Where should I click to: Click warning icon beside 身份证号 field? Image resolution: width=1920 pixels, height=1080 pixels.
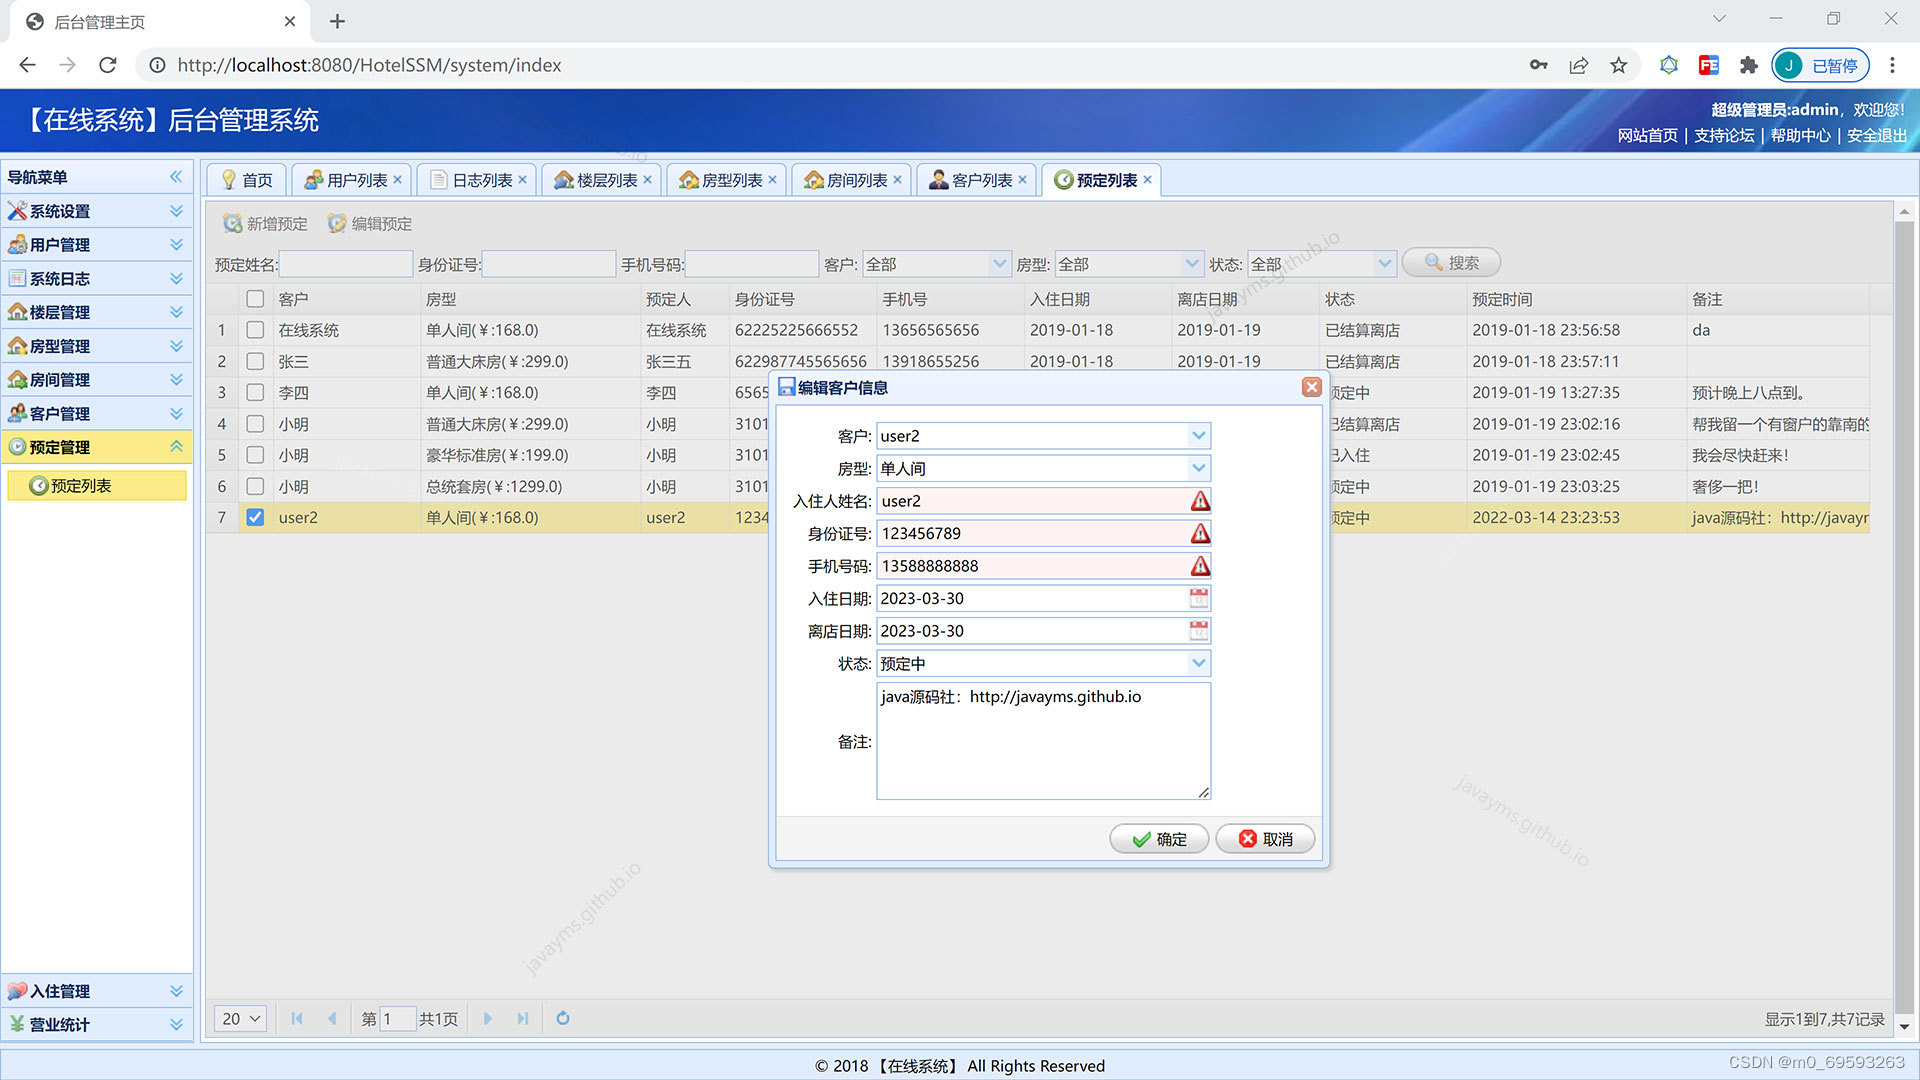click(1200, 533)
